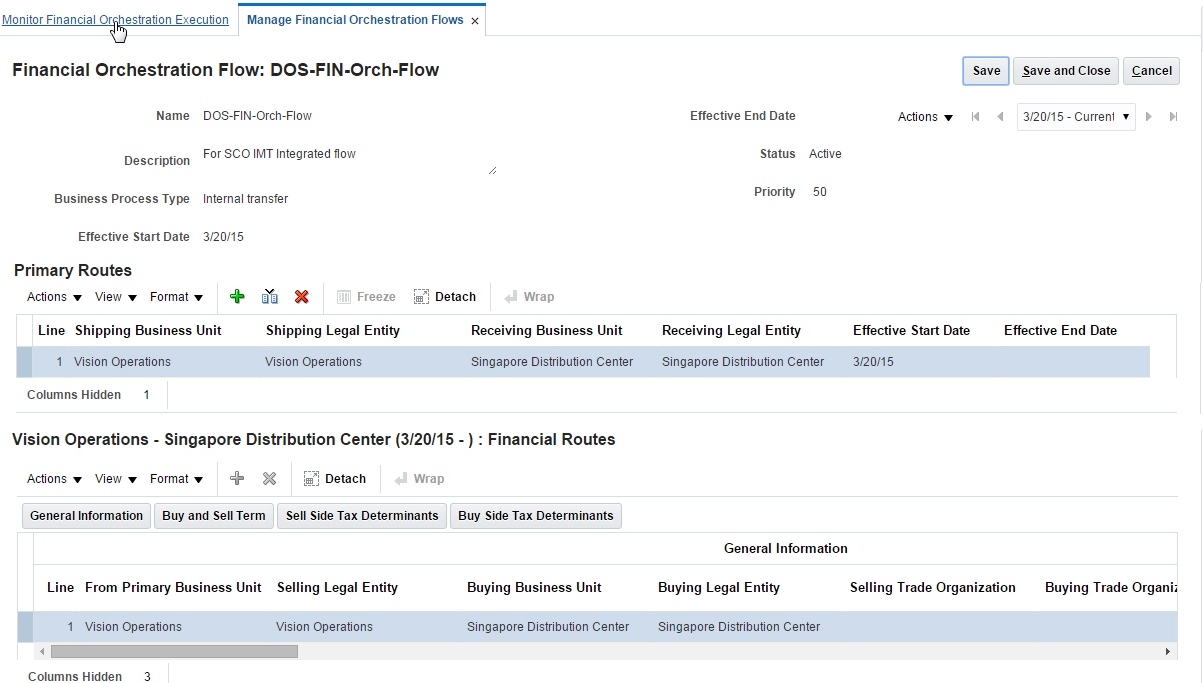The width and height of the screenshot is (1203, 683).
Task: Click the previous record arrow icon
Action: coord(1000,116)
